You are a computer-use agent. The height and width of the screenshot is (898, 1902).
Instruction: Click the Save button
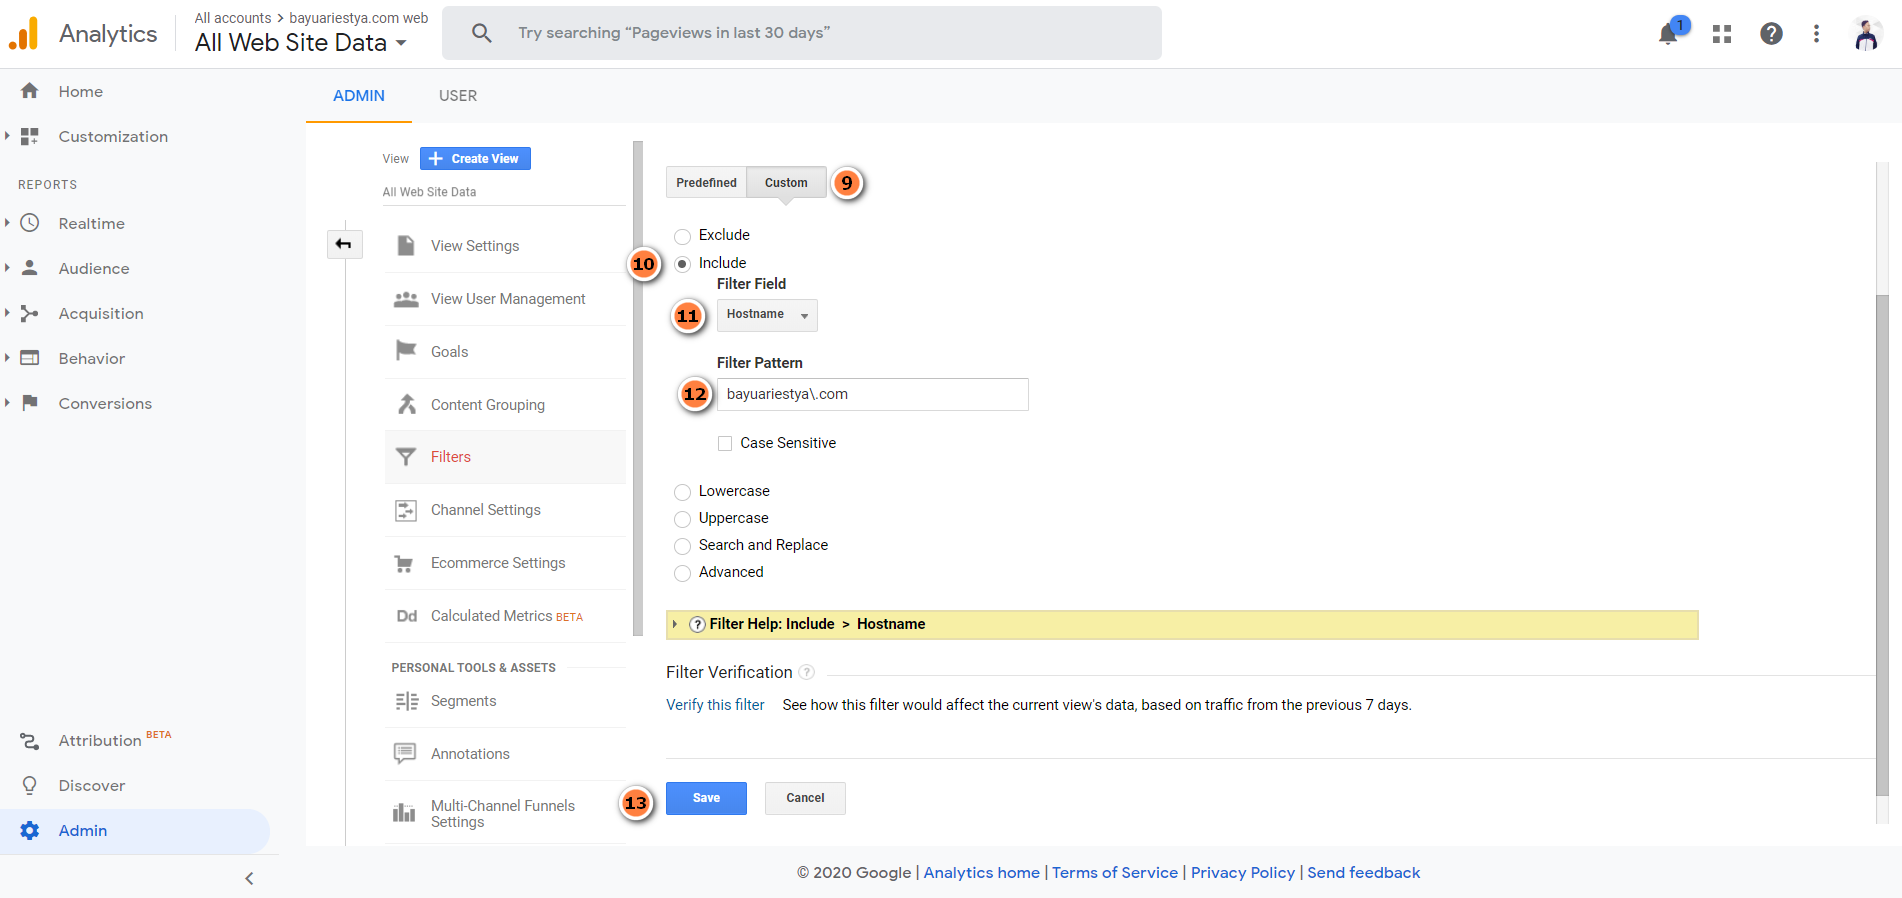(706, 798)
